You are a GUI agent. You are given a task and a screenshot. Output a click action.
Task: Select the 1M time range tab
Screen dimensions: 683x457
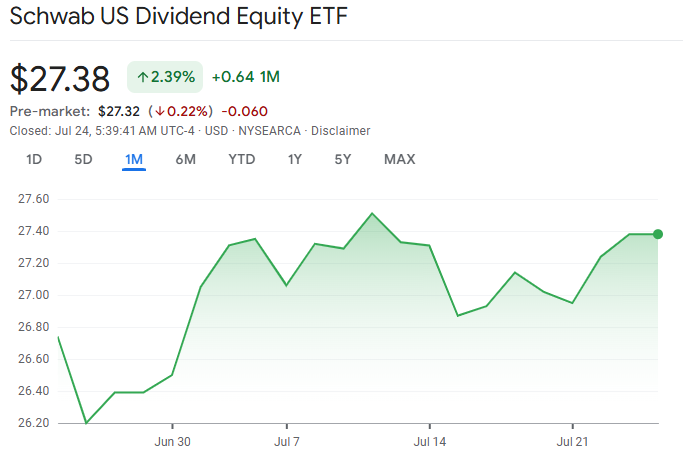pos(134,159)
